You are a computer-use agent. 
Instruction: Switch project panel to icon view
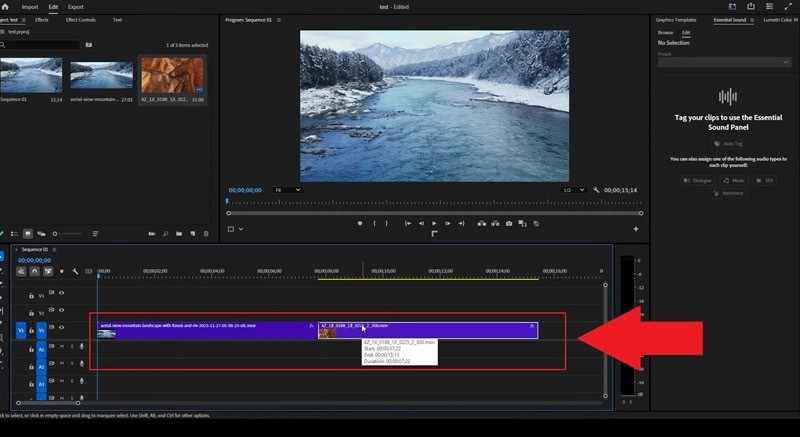pyautogui.click(x=28, y=234)
